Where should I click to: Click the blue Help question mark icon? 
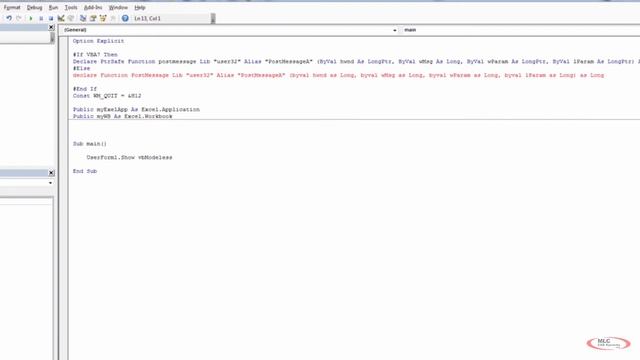point(125,18)
